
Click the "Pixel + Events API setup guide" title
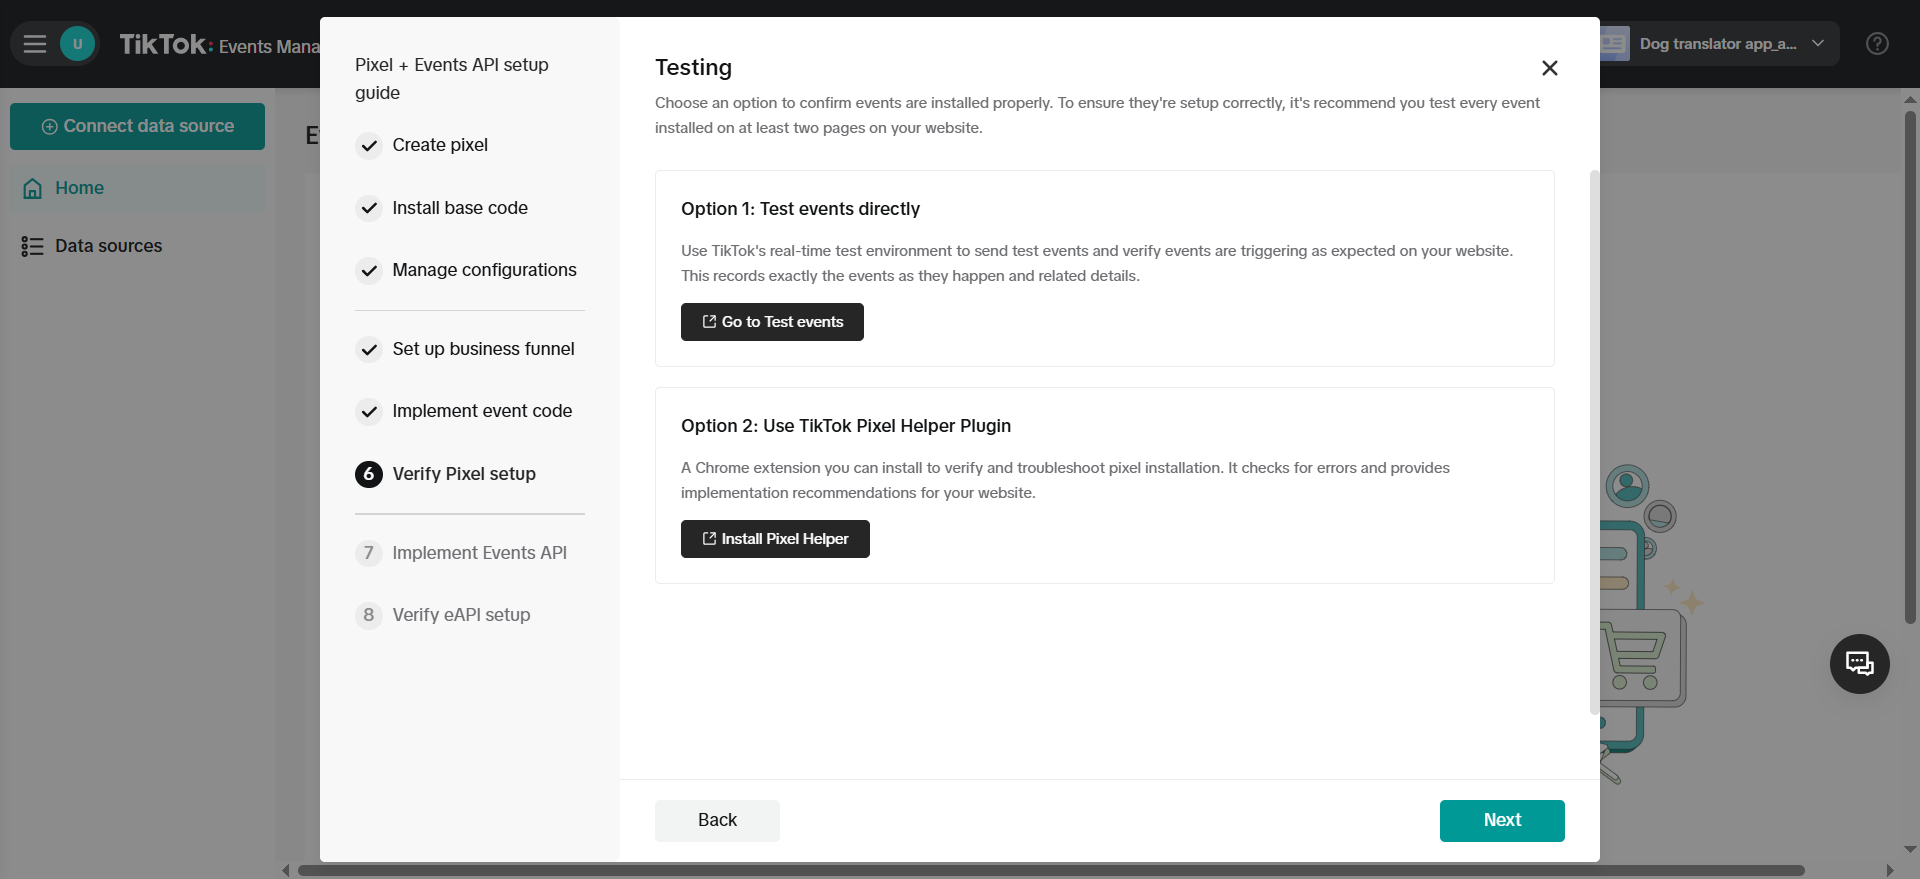[452, 79]
